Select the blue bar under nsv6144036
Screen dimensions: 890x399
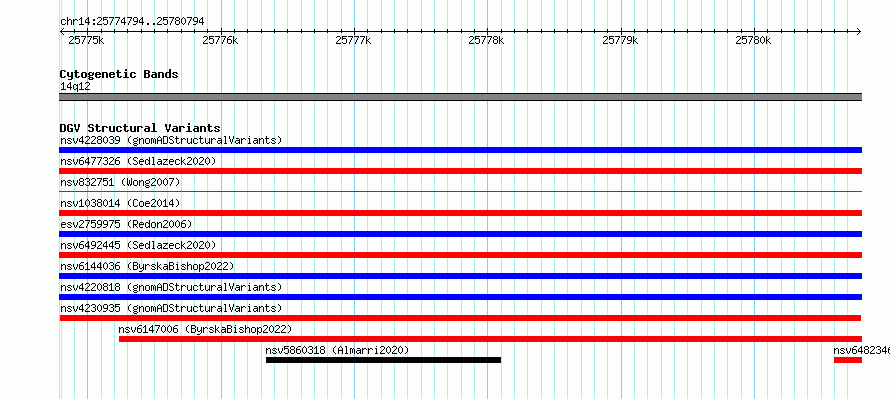click(x=460, y=276)
